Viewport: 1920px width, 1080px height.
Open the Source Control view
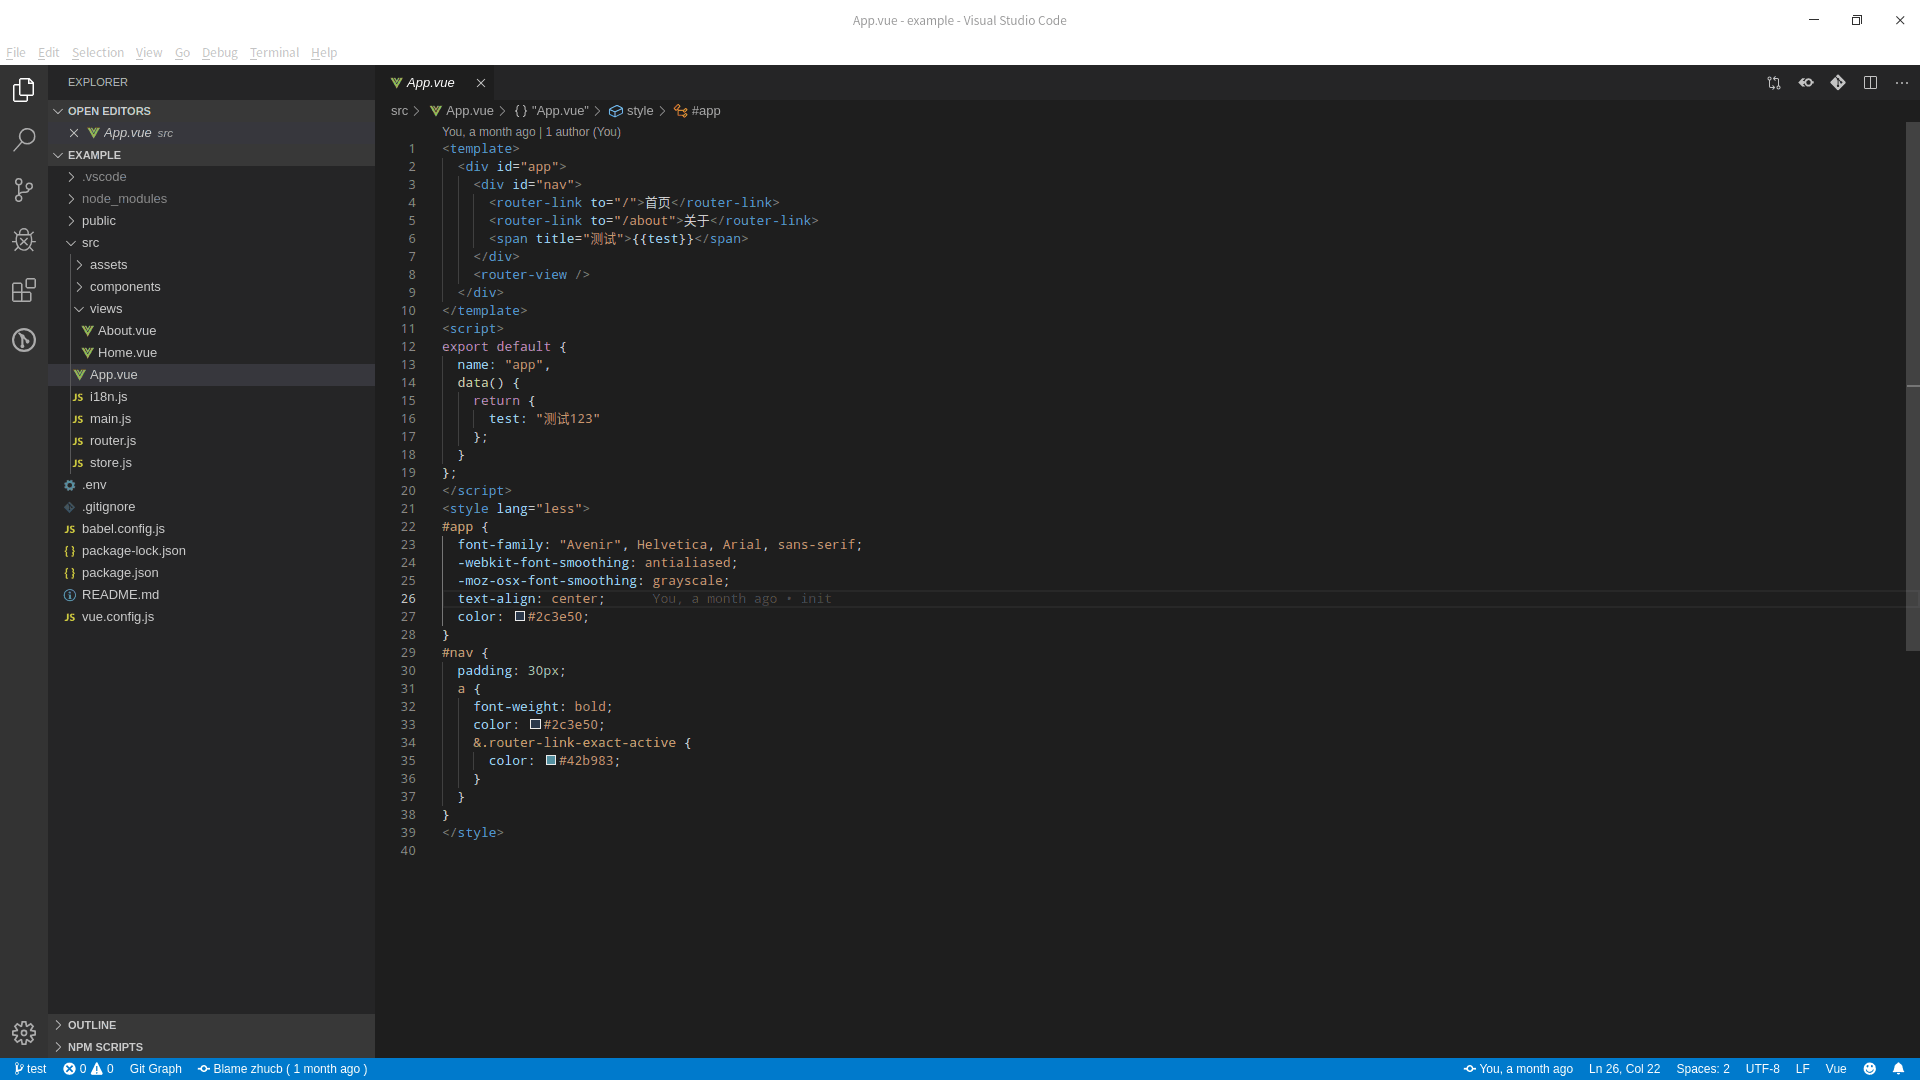pyautogui.click(x=24, y=190)
